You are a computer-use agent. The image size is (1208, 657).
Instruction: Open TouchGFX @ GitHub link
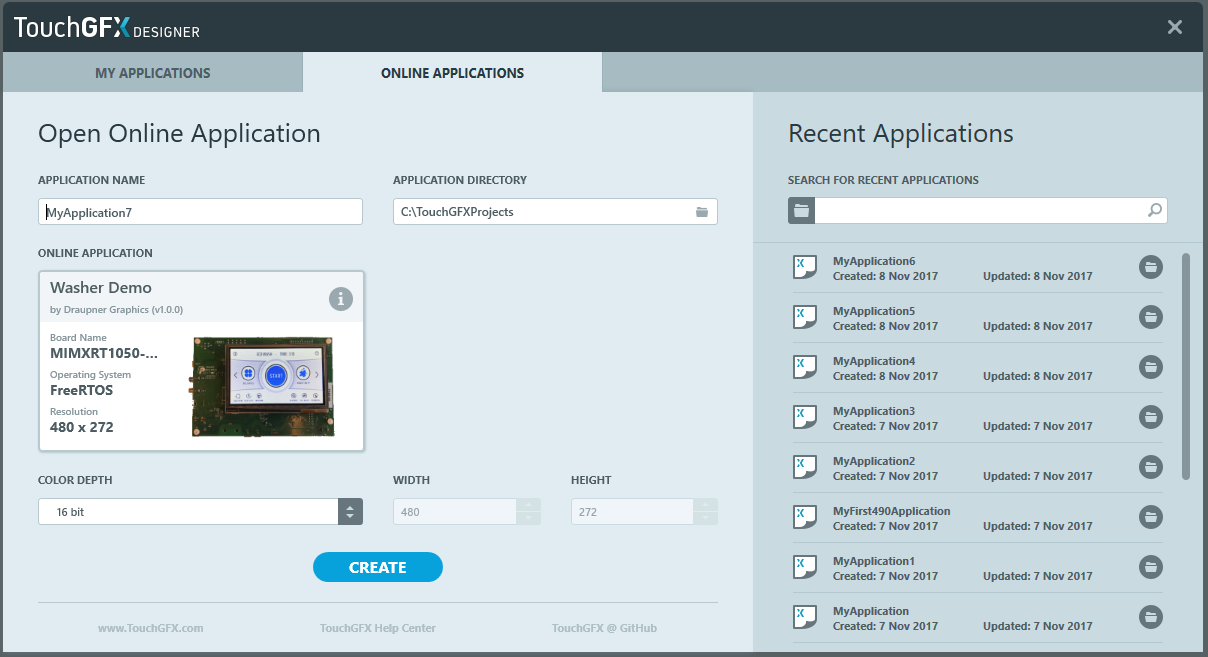point(604,628)
